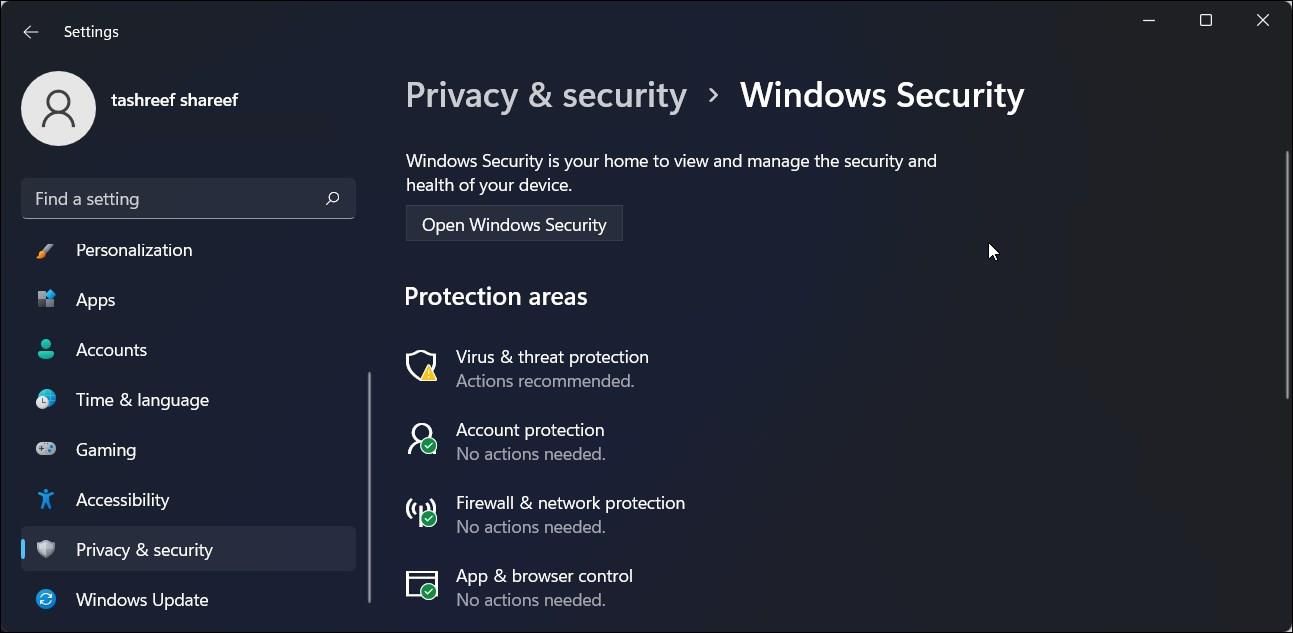Click the back arrow to return
This screenshot has height=633, width=1293.
point(31,31)
